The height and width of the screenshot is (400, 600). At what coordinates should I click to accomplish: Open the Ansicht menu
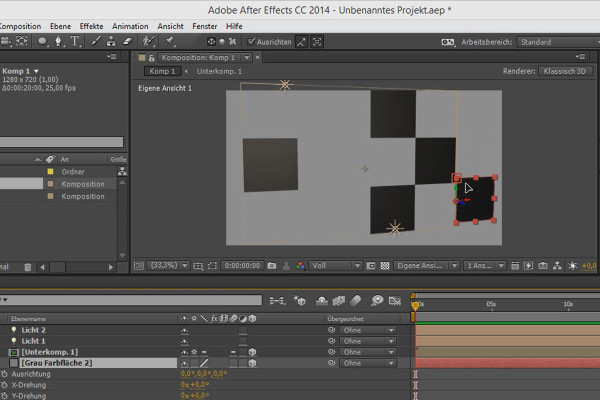[x=170, y=26]
